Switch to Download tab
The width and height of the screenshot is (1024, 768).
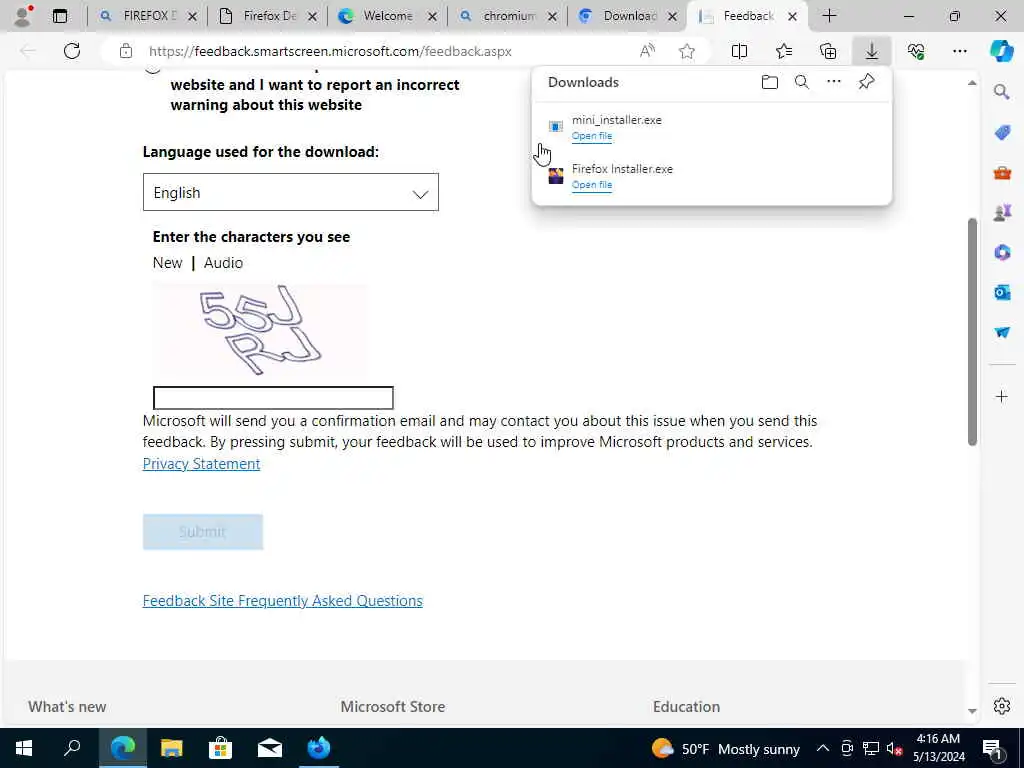coord(628,16)
